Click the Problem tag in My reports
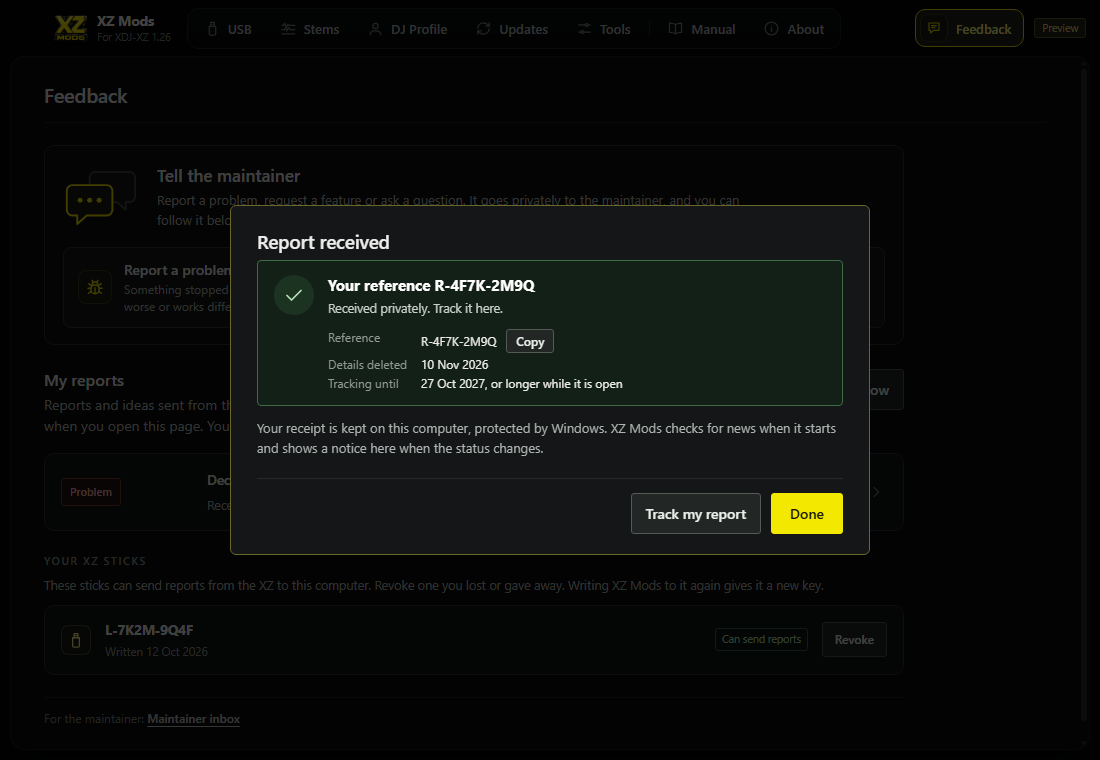Viewport: 1100px width, 760px height. [x=90, y=492]
